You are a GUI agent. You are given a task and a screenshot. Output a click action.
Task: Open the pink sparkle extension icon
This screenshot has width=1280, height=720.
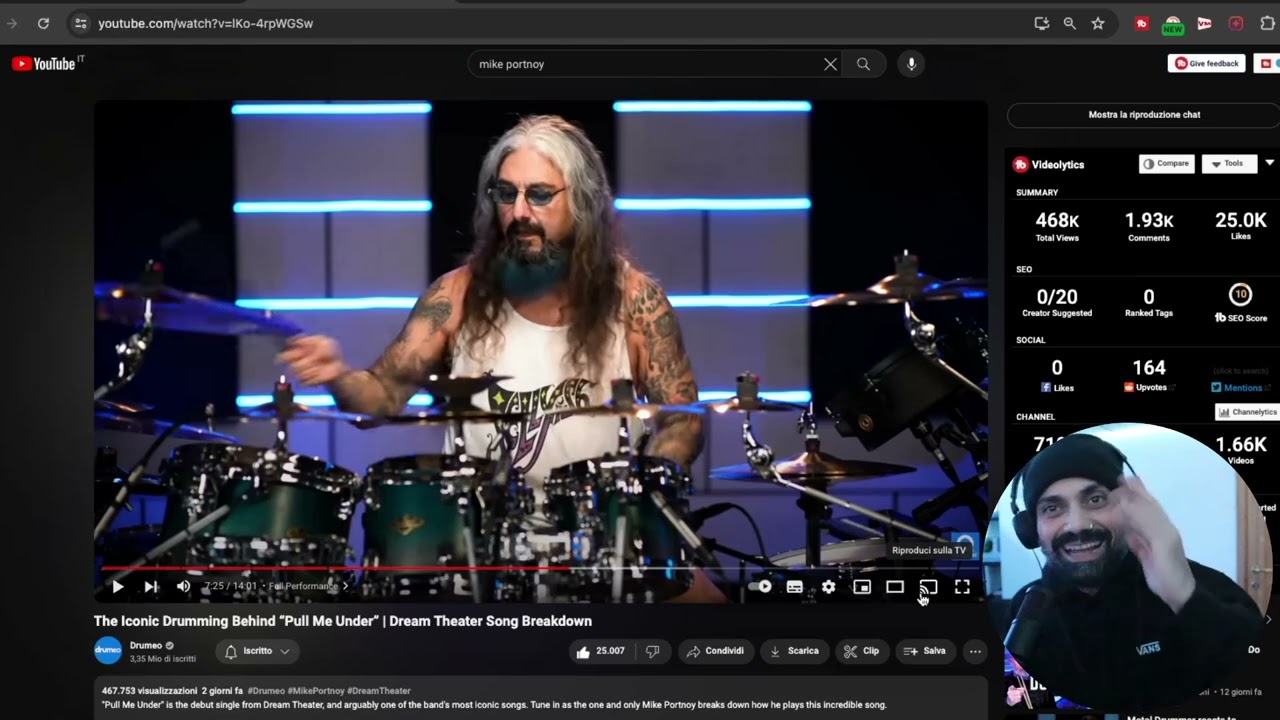1236,23
